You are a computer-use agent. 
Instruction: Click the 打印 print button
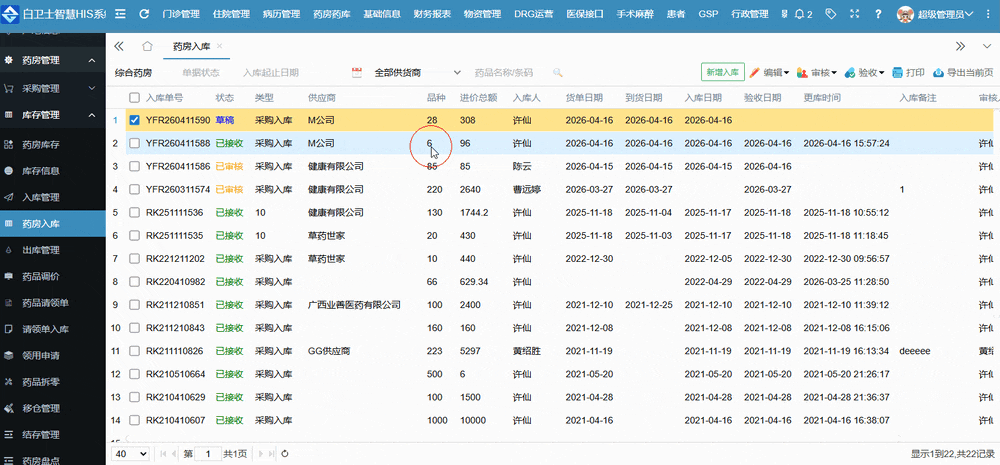point(909,73)
